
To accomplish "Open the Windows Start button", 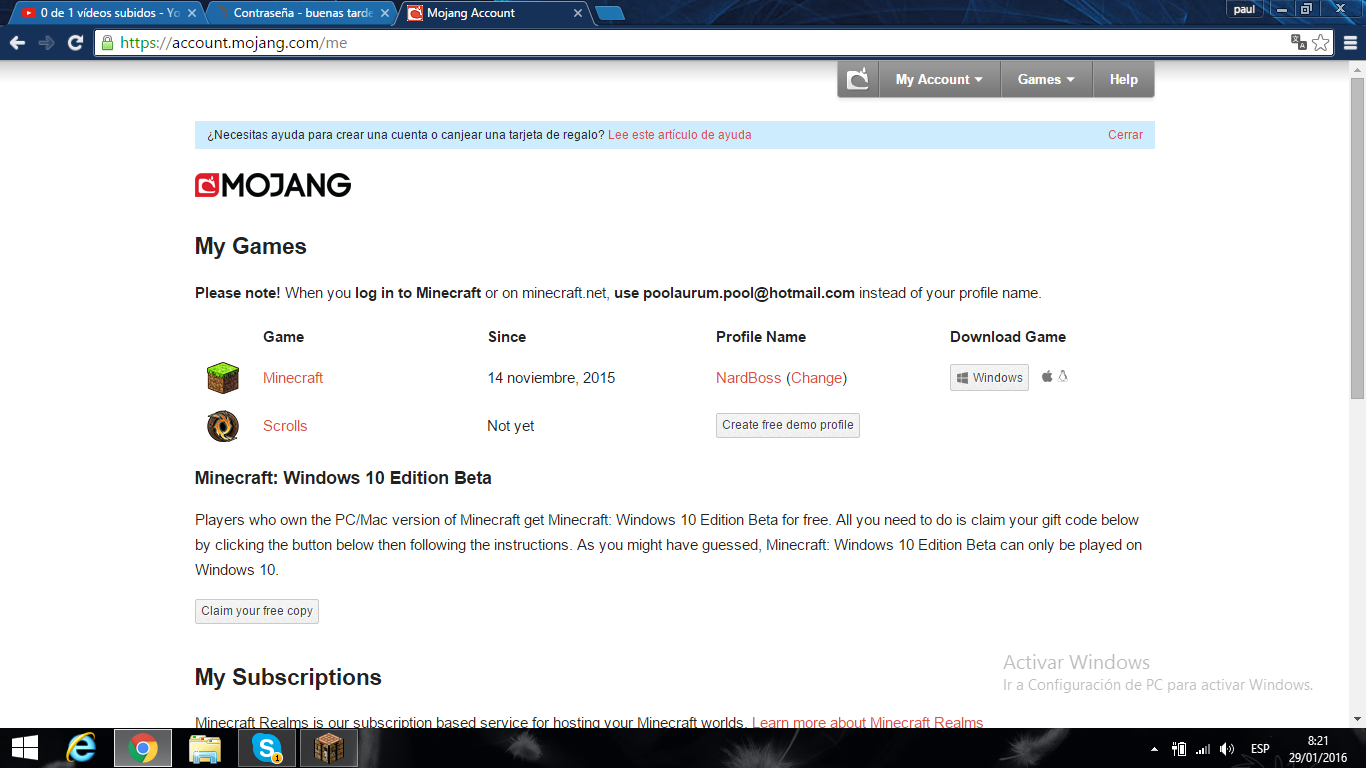I will tap(25, 748).
